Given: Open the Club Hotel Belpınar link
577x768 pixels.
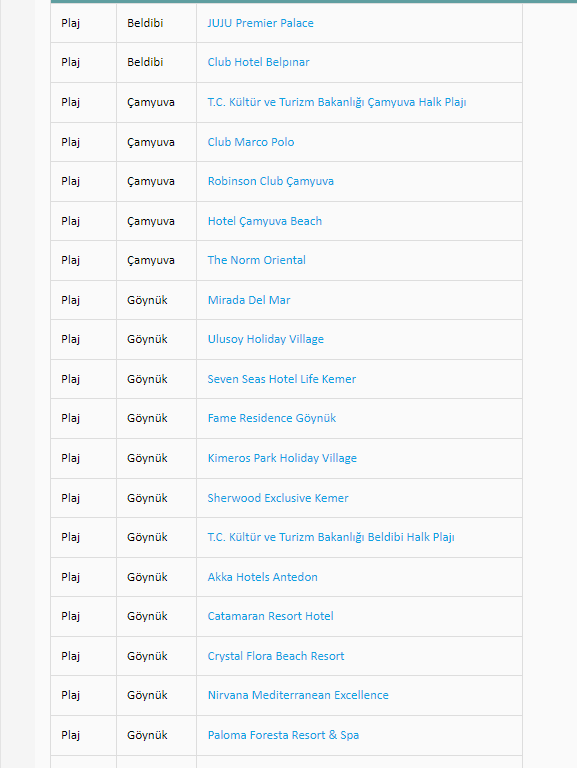Looking at the screenshot, I should click(x=258, y=62).
